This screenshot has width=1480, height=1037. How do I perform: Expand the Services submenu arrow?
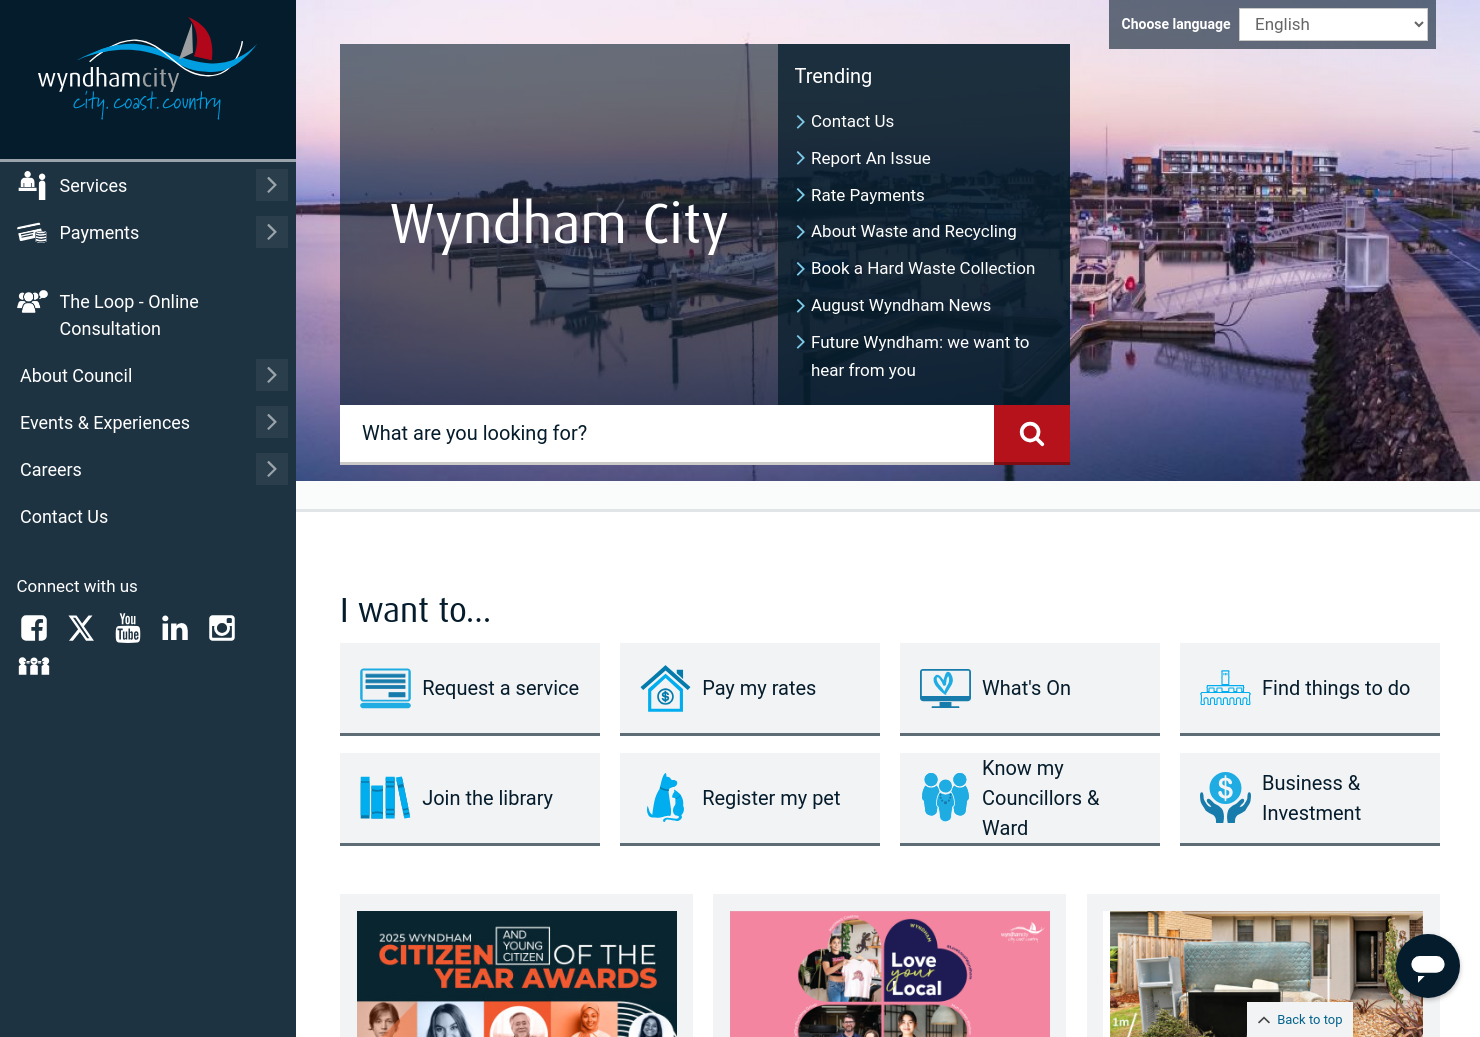[x=271, y=185]
